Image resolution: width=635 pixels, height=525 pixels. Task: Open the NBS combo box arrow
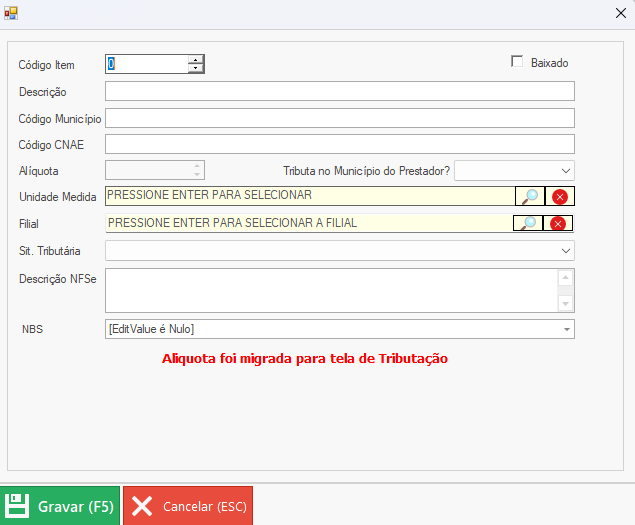click(567, 329)
